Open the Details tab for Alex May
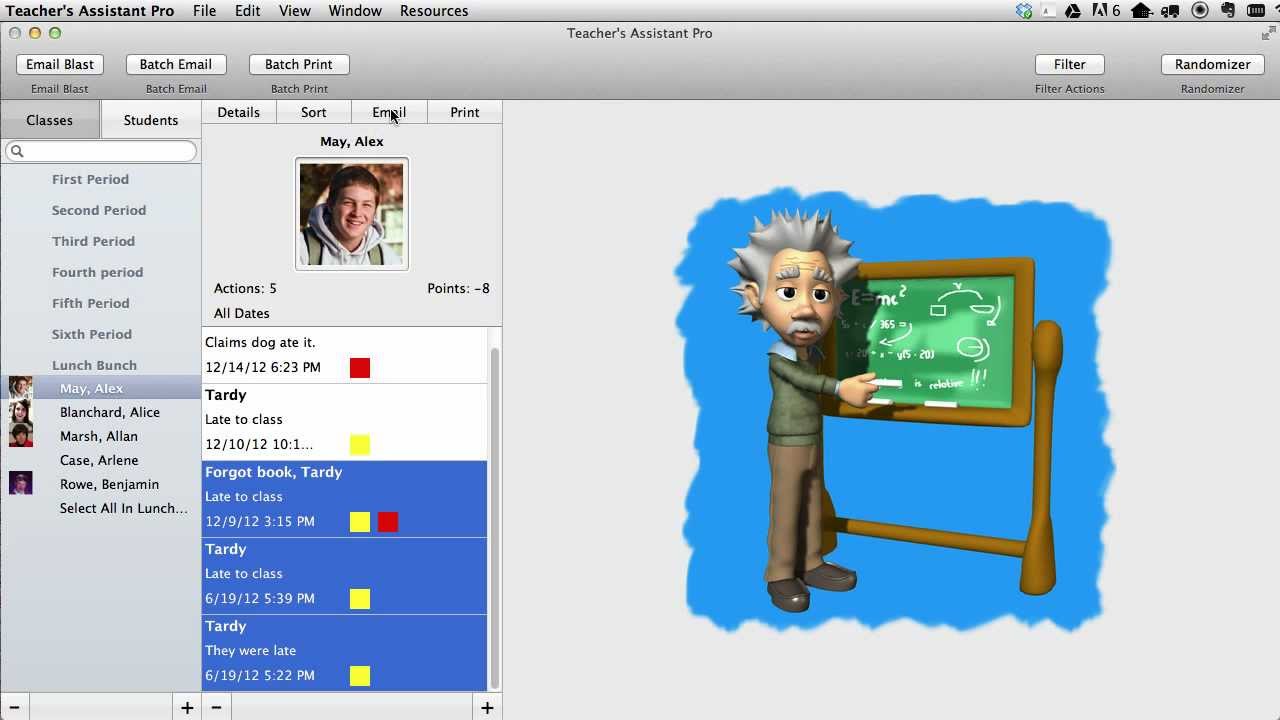 coord(239,112)
